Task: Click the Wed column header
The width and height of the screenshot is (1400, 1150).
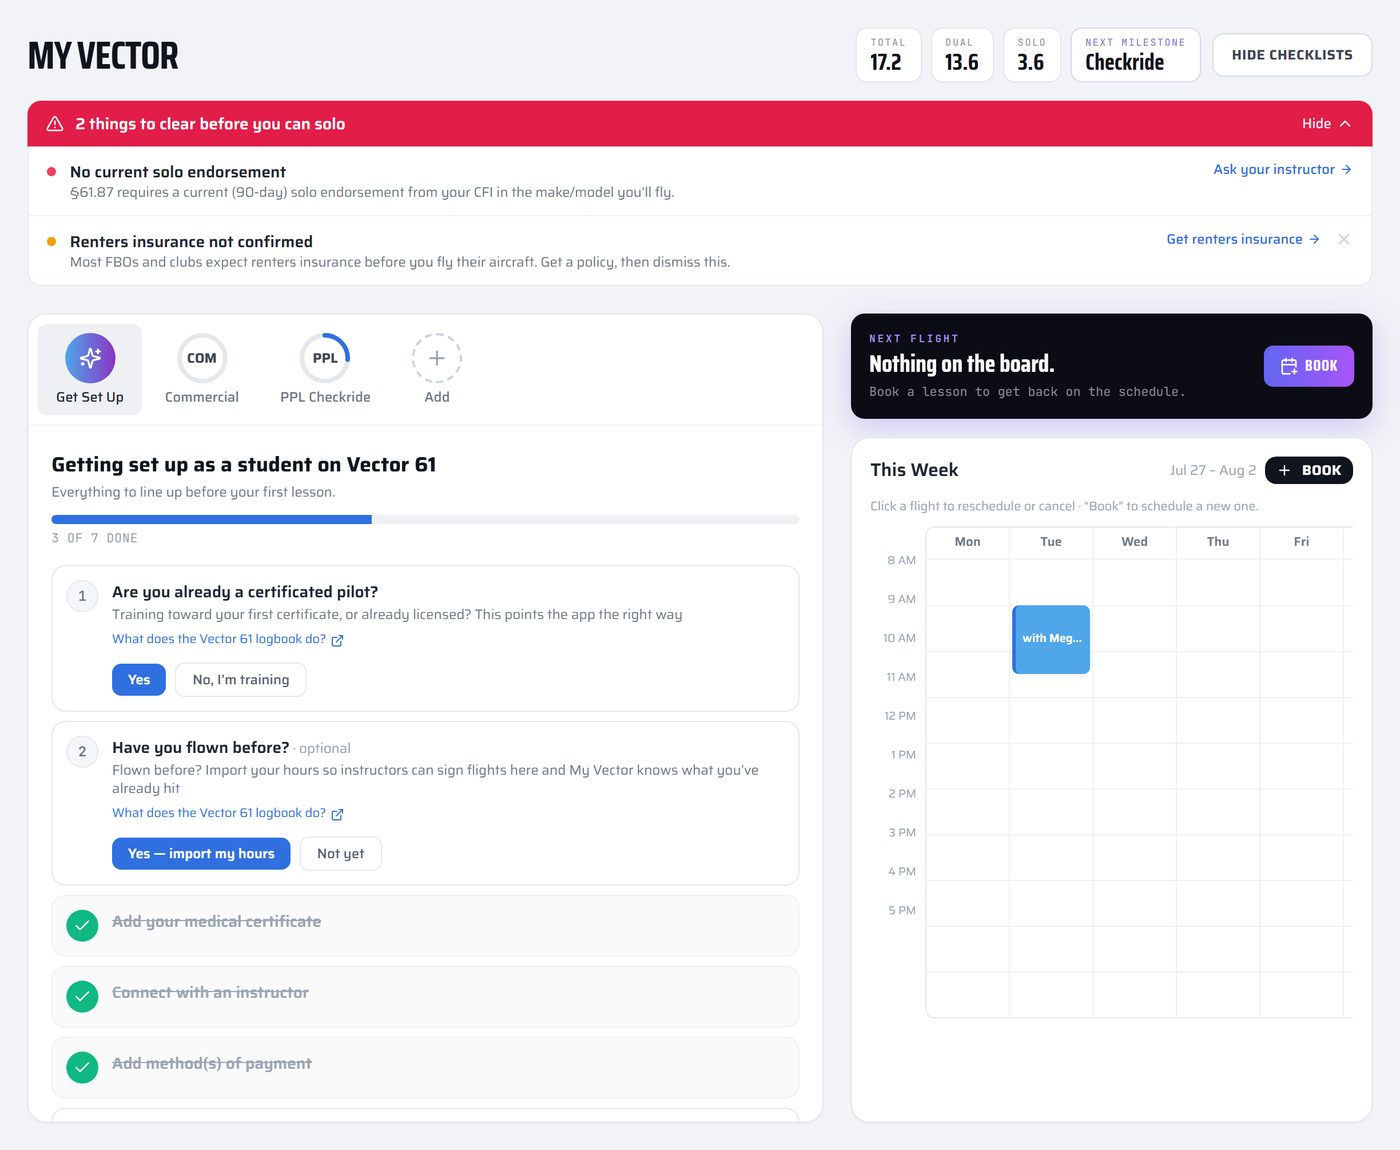Action: pos(1134,542)
